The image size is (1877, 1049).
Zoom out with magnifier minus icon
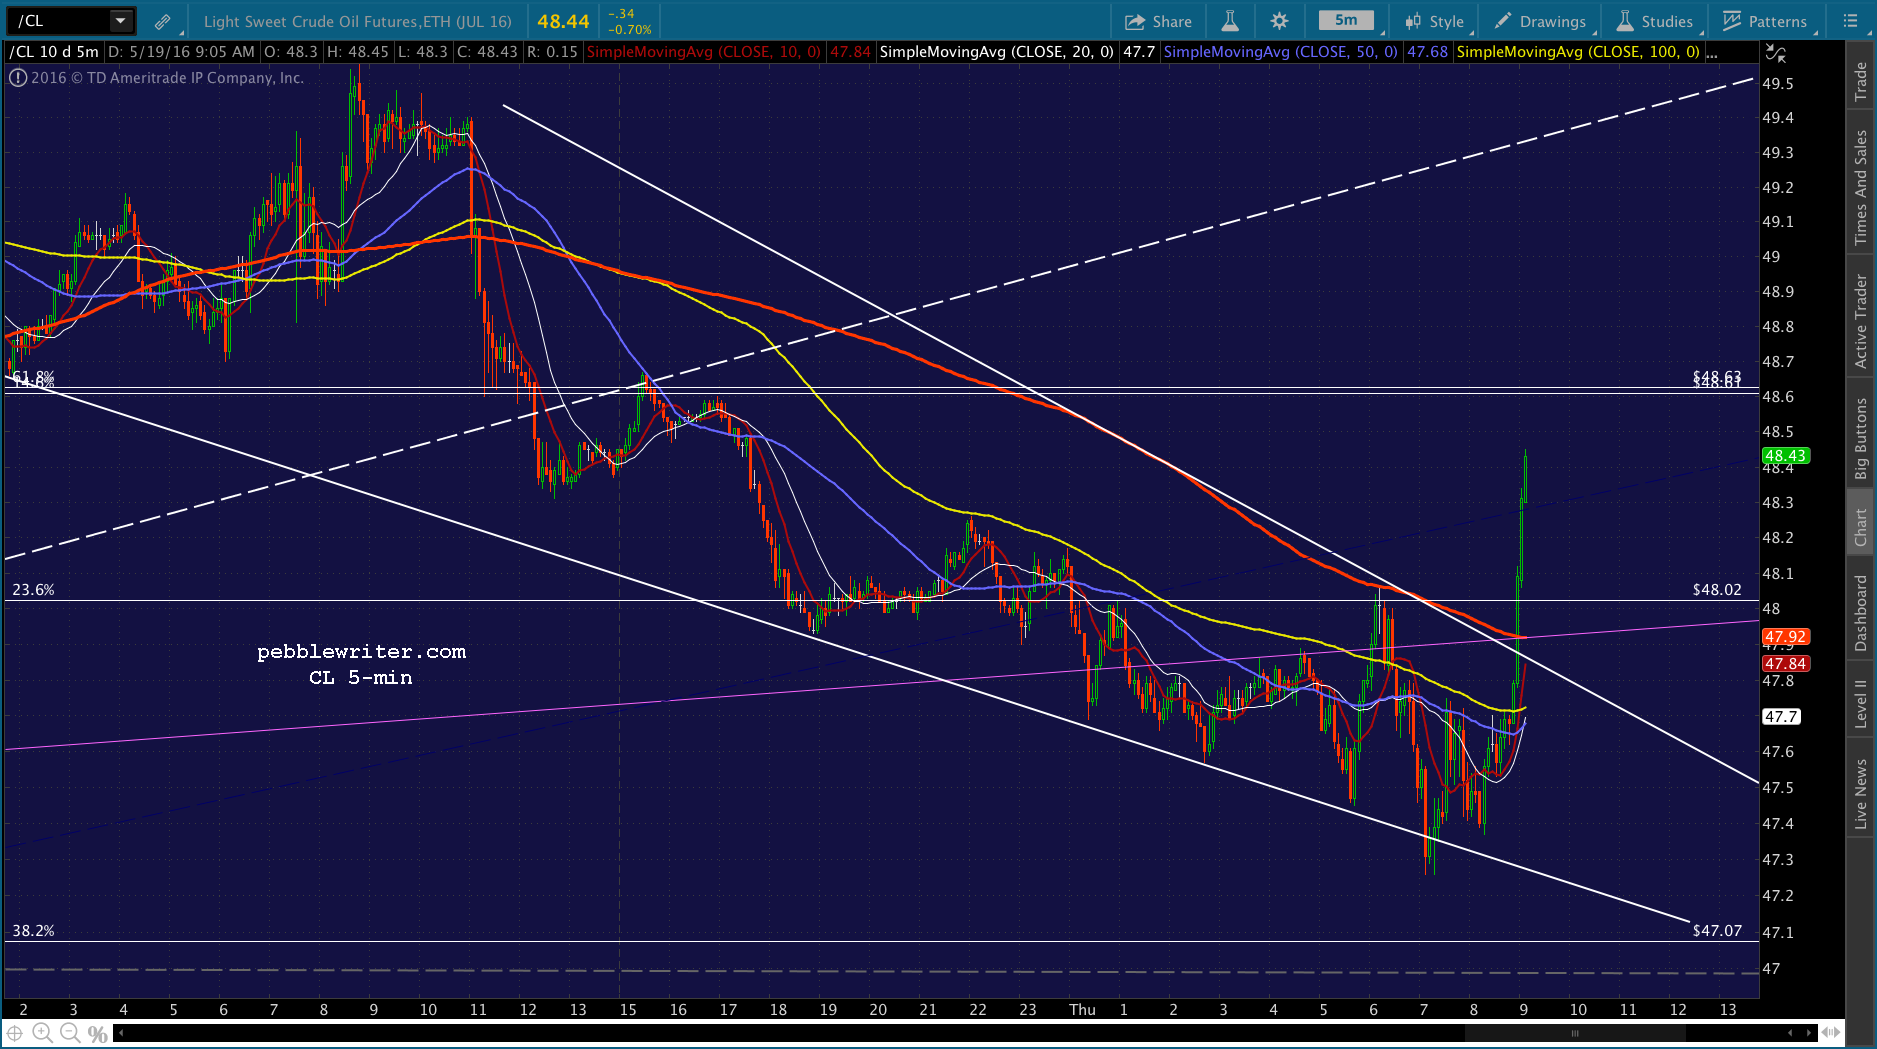click(x=70, y=1033)
